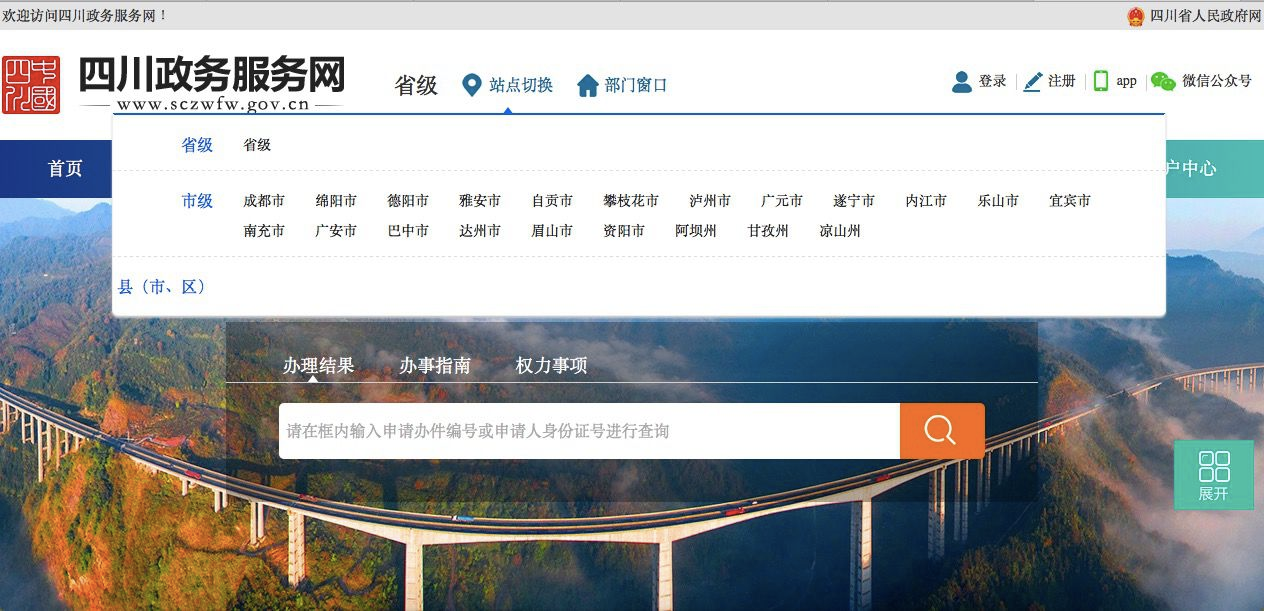Choose 甘孜州 from the city list
This screenshot has height=611, width=1264.
click(768, 231)
